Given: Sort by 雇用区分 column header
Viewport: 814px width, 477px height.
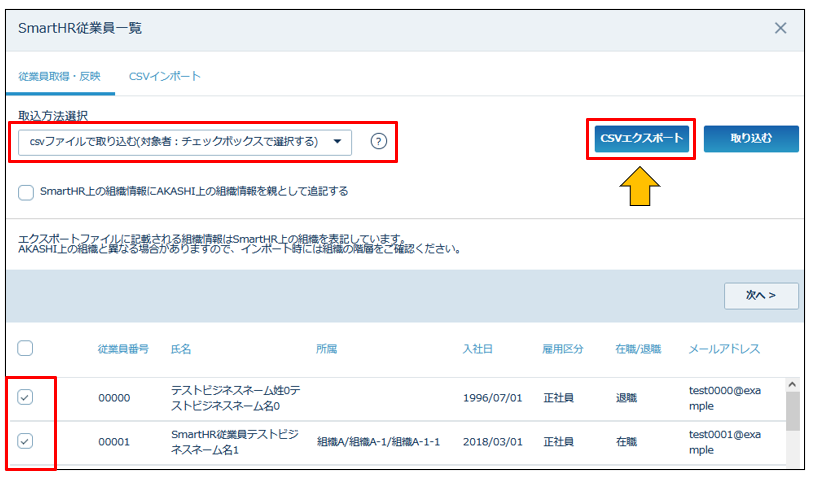Looking at the screenshot, I should (x=563, y=349).
